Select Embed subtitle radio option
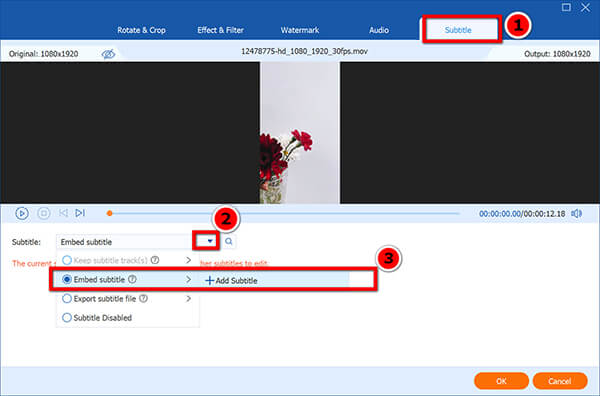 67,279
